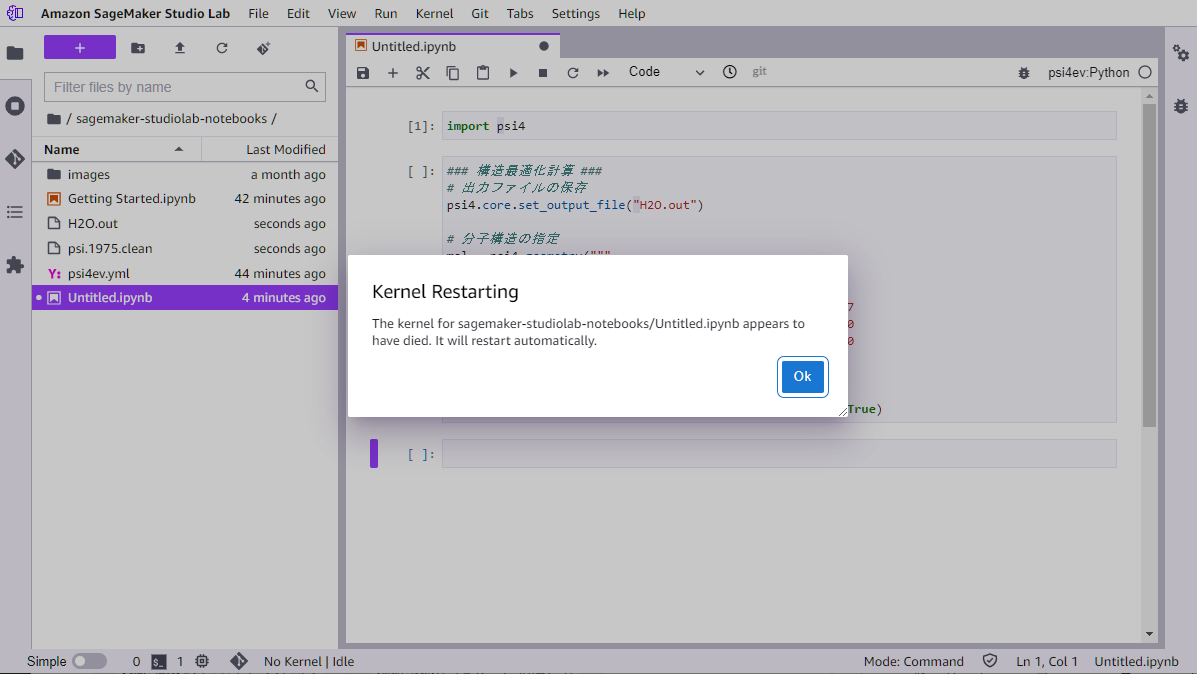Screen dimensions: 1197x674
Task: Open the right sidebar debugger panel
Action: [x=1181, y=106]
